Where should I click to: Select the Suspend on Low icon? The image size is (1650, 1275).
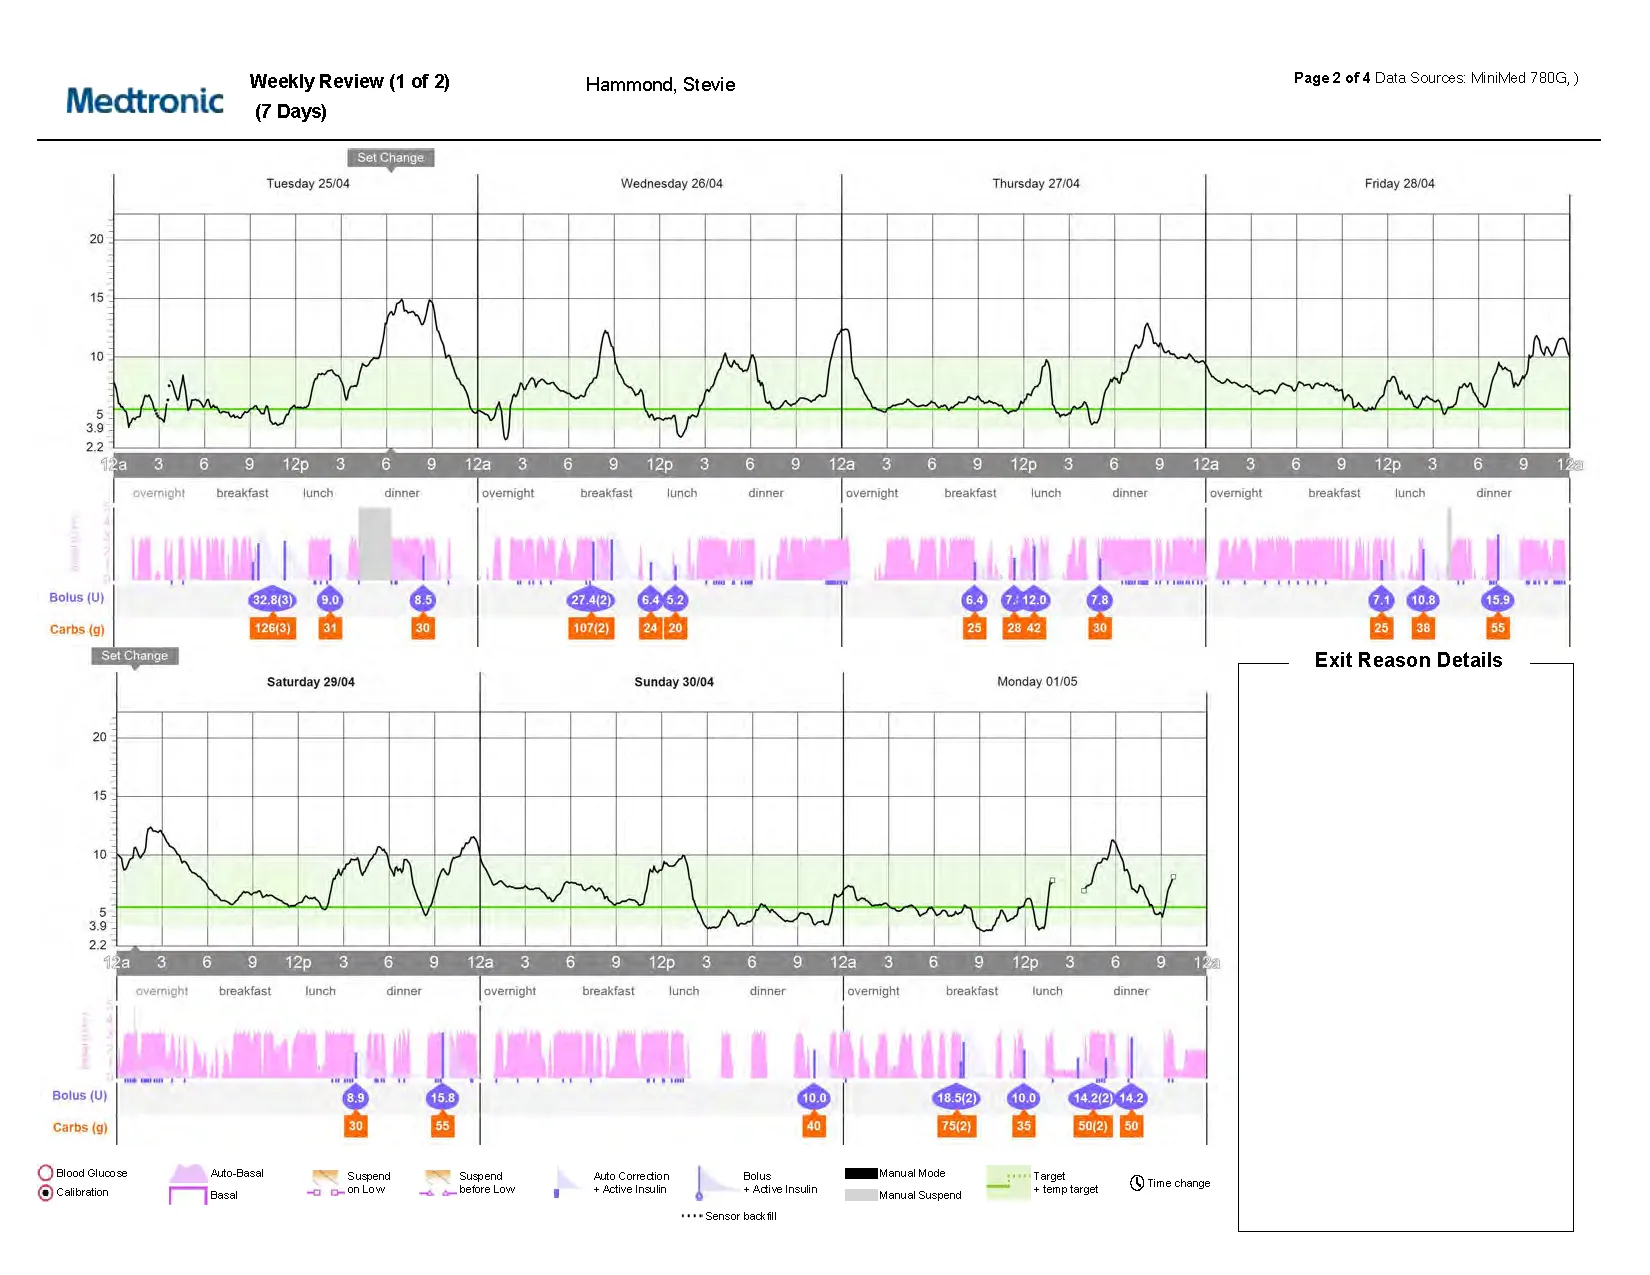(x=325, y=1182)
